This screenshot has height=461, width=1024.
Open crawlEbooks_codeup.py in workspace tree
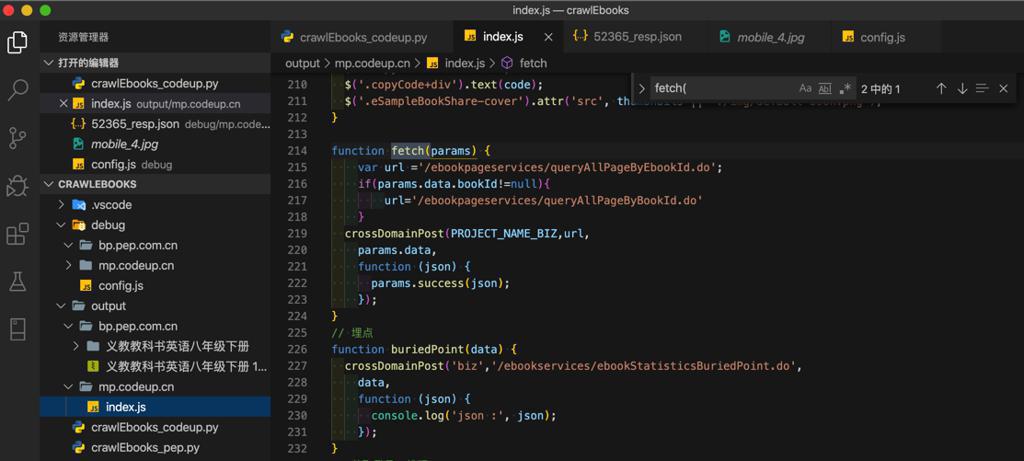155,428
